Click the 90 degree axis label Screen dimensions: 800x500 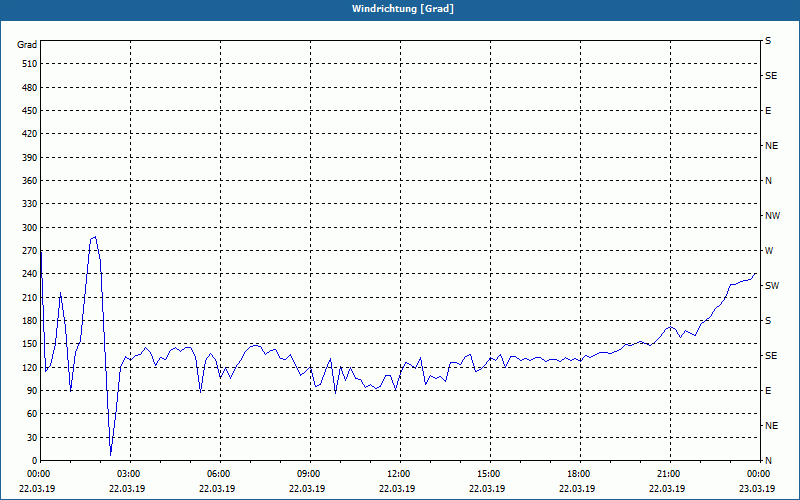tap(32, 391)
